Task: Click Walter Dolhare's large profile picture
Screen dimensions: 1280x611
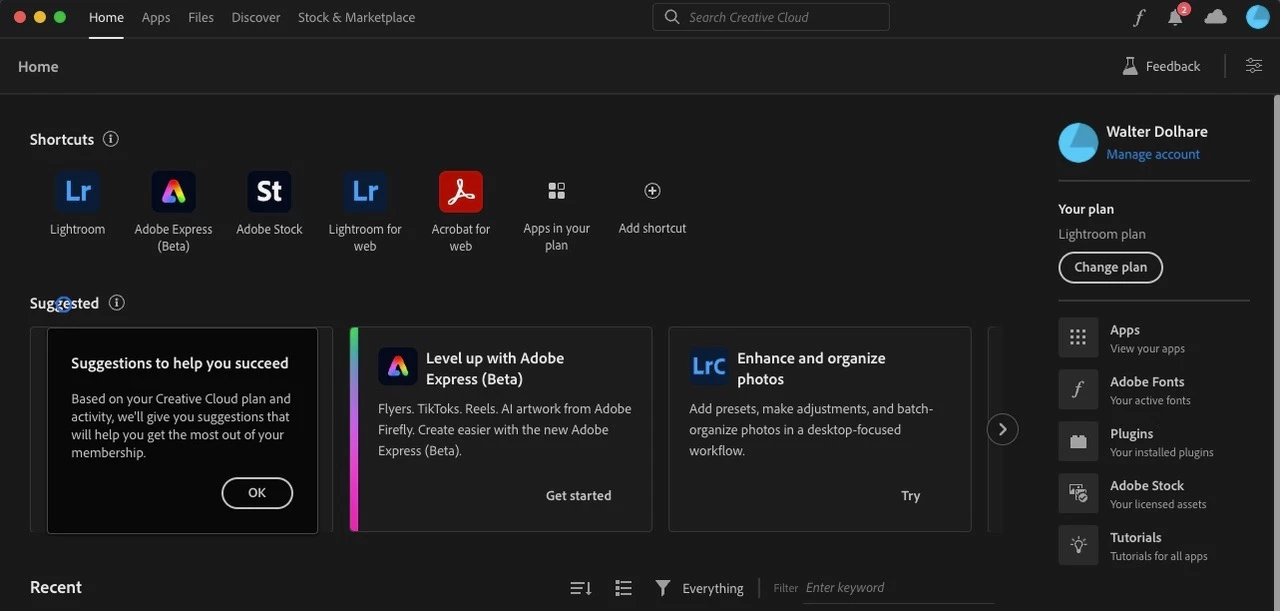Action: click(x=1078, y=143)
